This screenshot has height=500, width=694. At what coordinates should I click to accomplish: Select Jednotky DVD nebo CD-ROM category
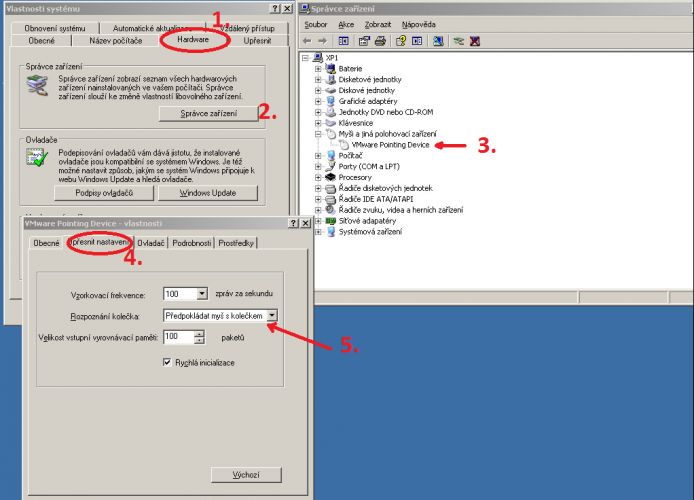(386, 112)
